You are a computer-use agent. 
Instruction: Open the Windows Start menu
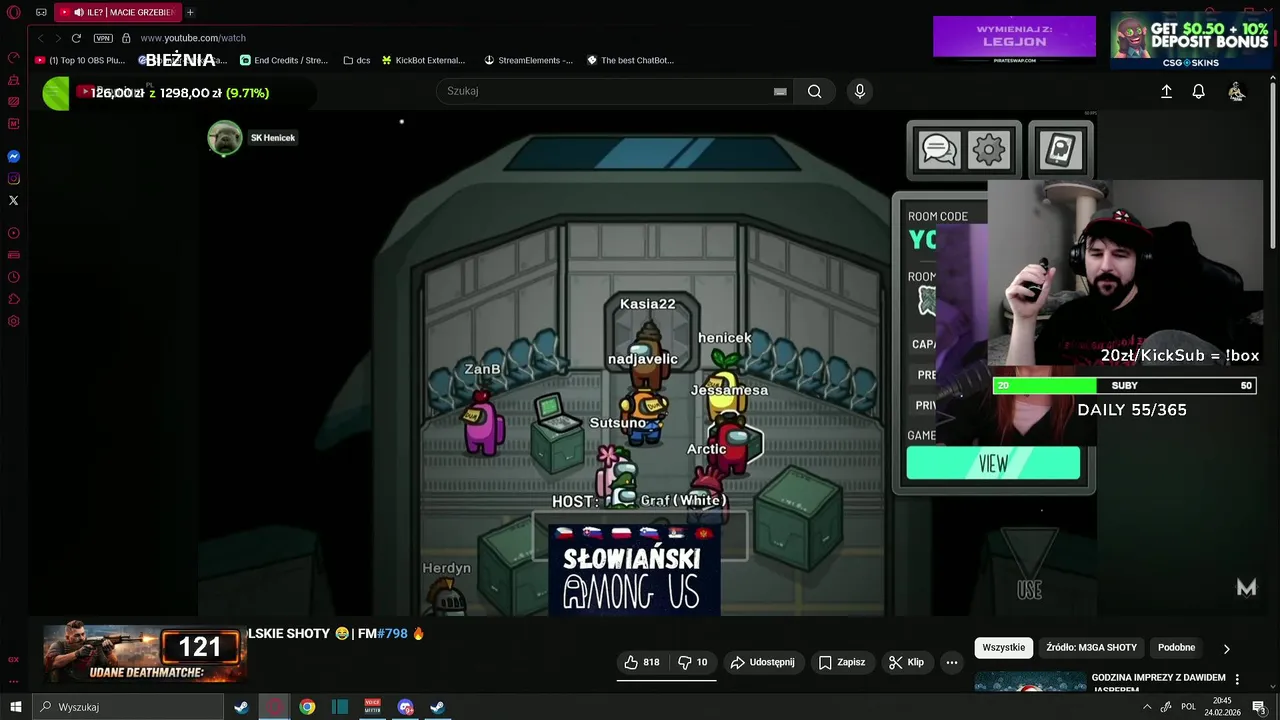point(15,707)
